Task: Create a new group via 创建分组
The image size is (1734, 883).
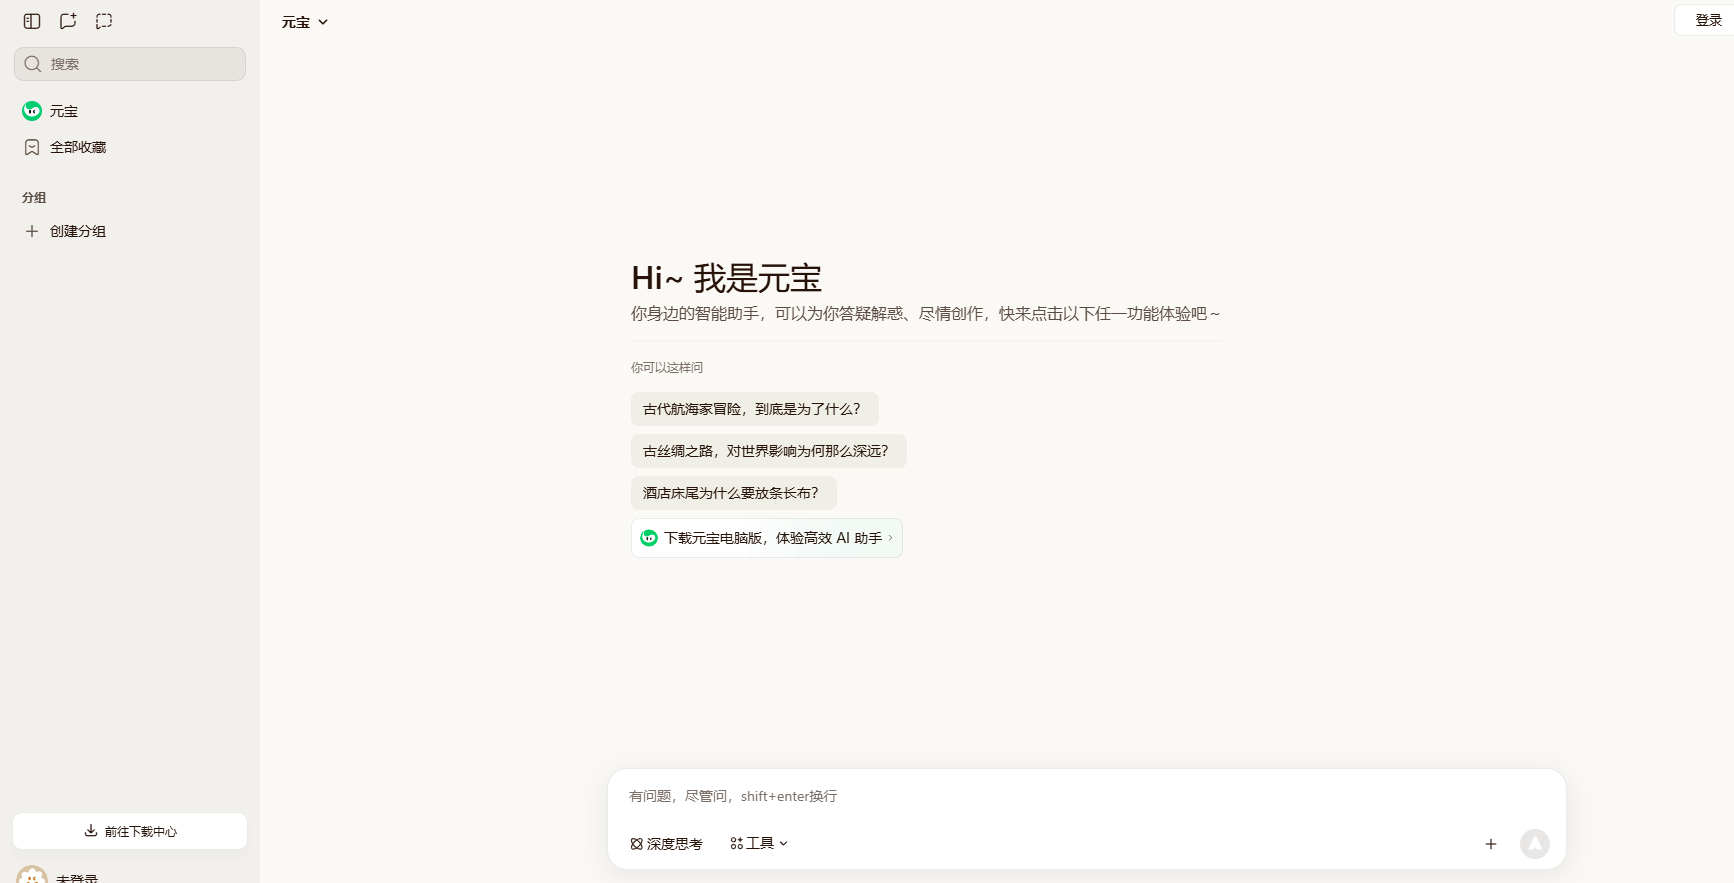Action: pyautogui.click(x=130, y=231)
